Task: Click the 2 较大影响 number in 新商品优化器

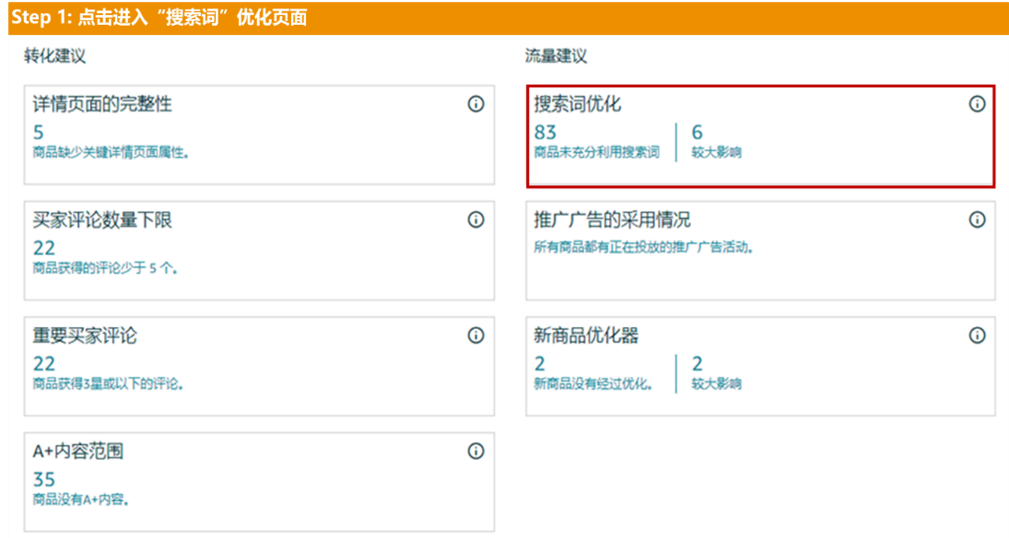Action: tap(697, 364)
